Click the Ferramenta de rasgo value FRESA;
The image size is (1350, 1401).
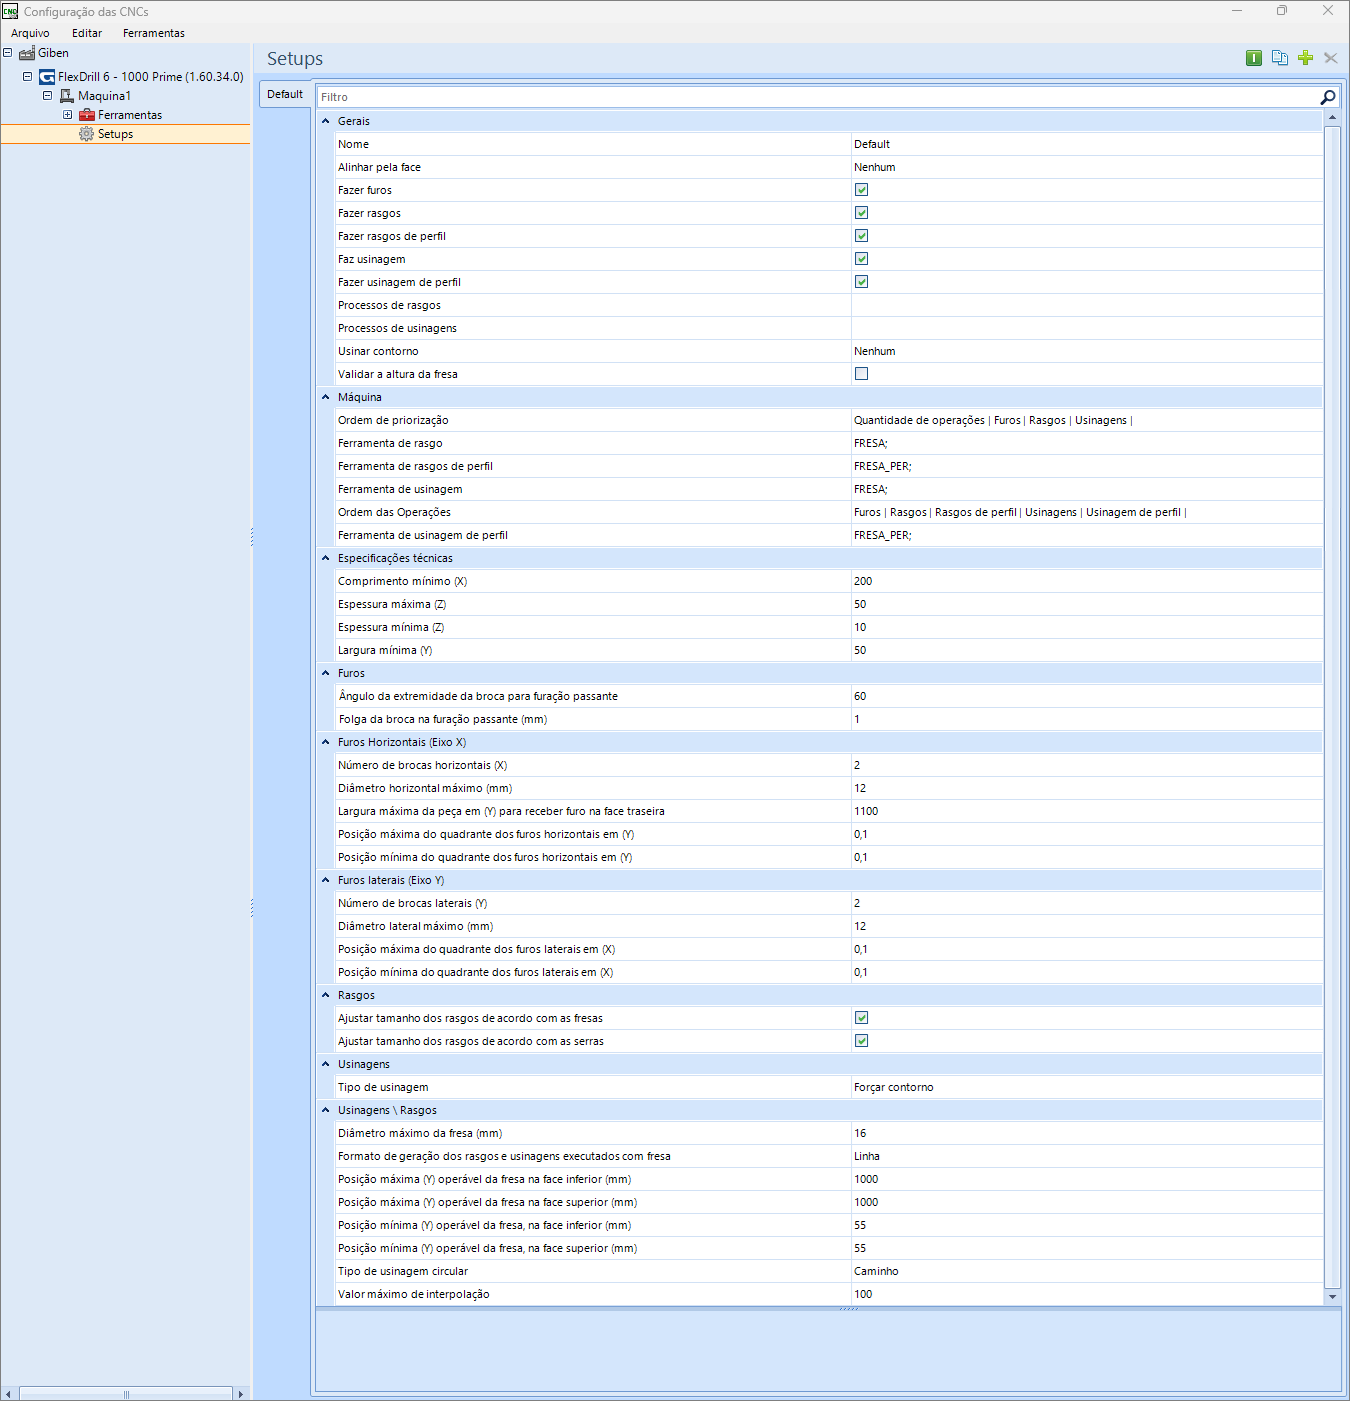pos(1087,443)
